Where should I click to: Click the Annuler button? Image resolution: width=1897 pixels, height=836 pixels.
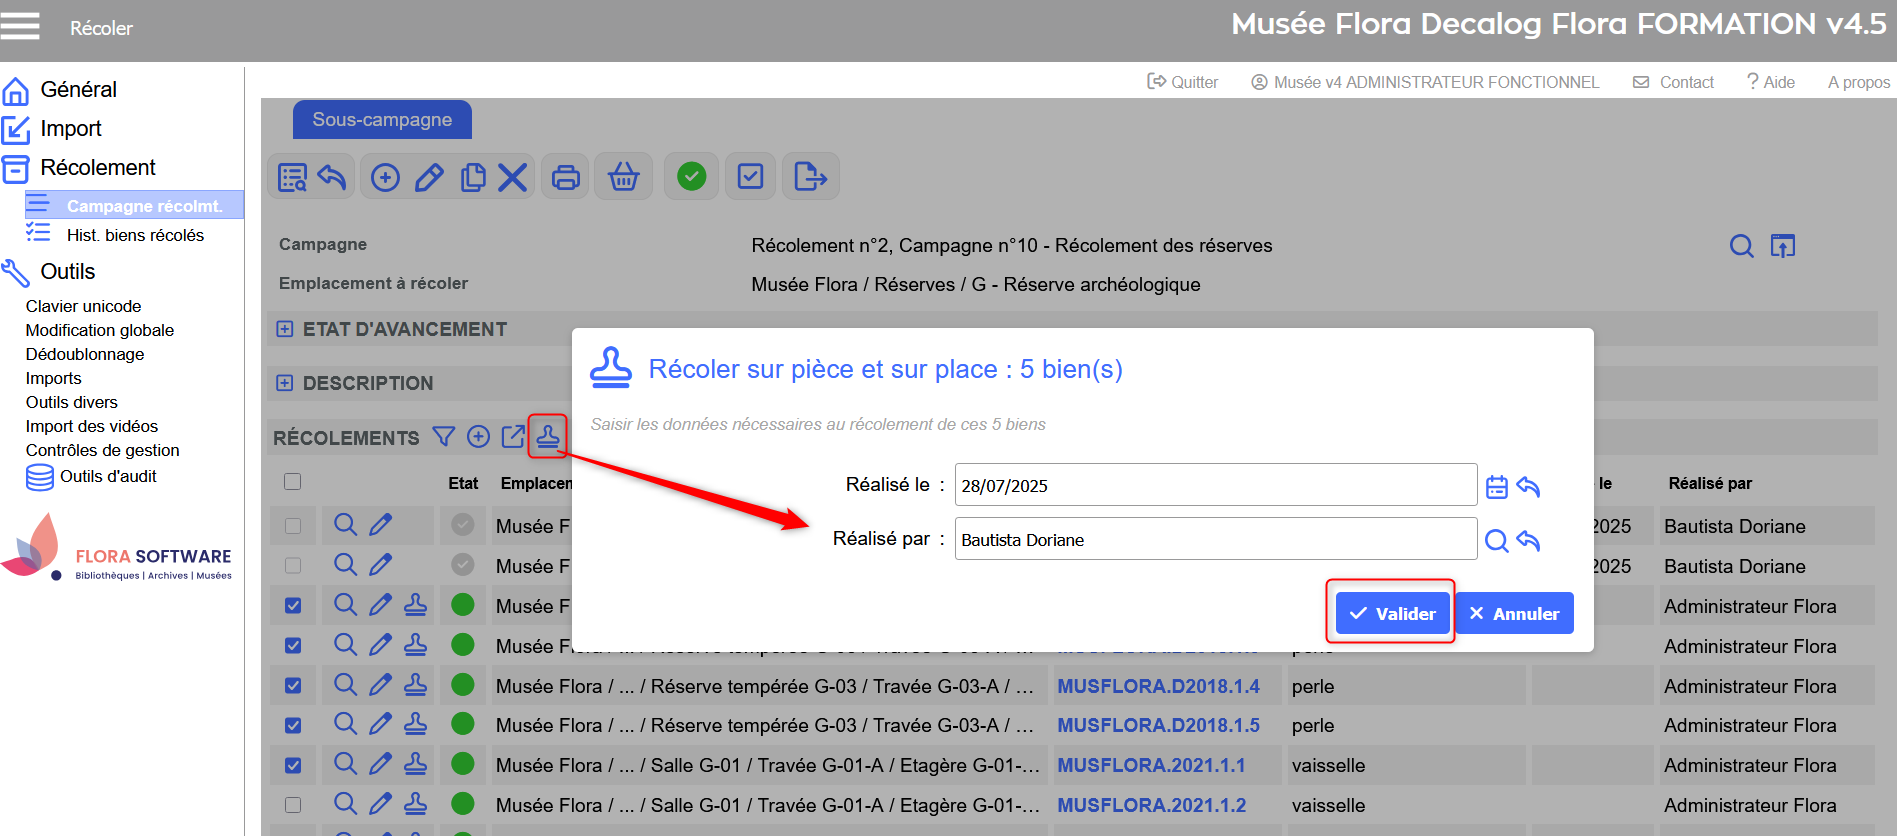1514,613
